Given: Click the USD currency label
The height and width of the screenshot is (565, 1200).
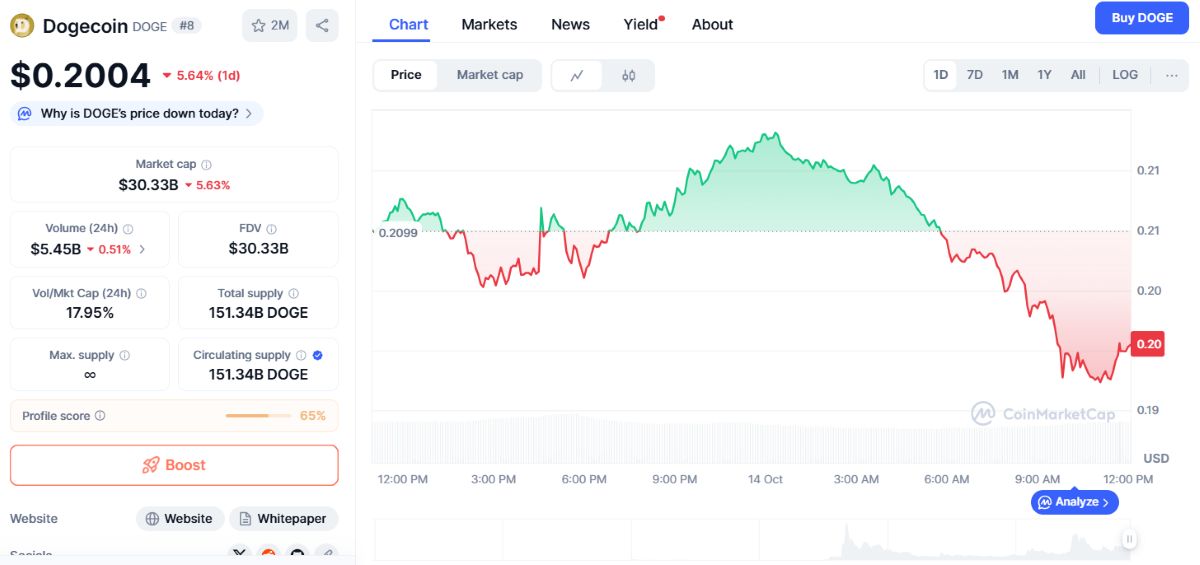Looking at the screenshot, I should [1156, 458].
